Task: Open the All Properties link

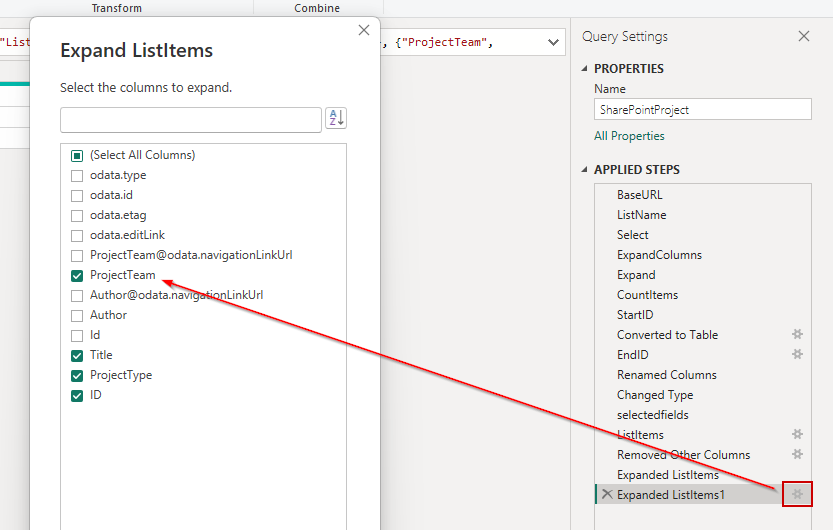Action: pos(629,136)
